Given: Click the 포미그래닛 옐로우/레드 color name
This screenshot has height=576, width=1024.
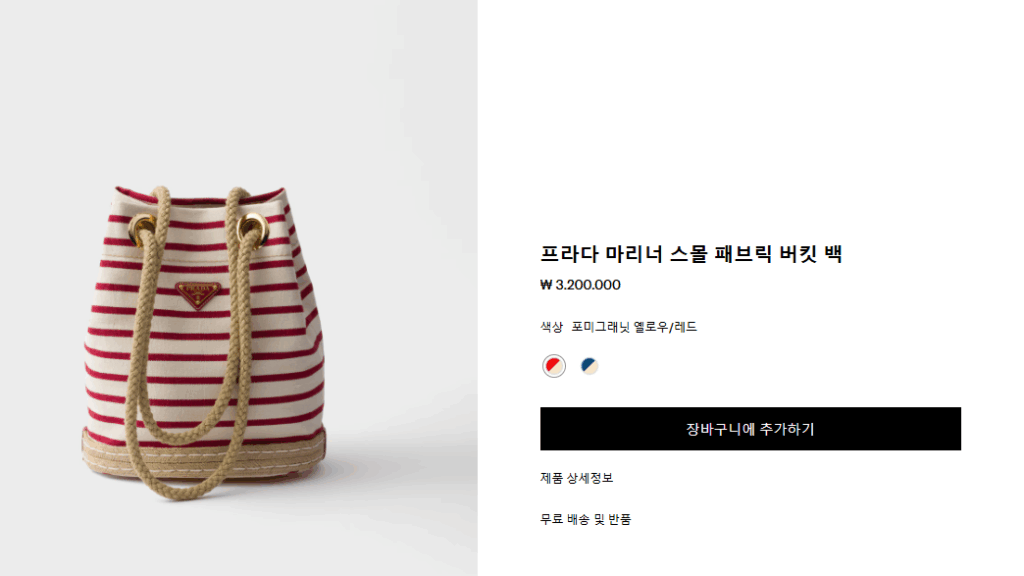Looking at the screenshot, I should (634, 327).
